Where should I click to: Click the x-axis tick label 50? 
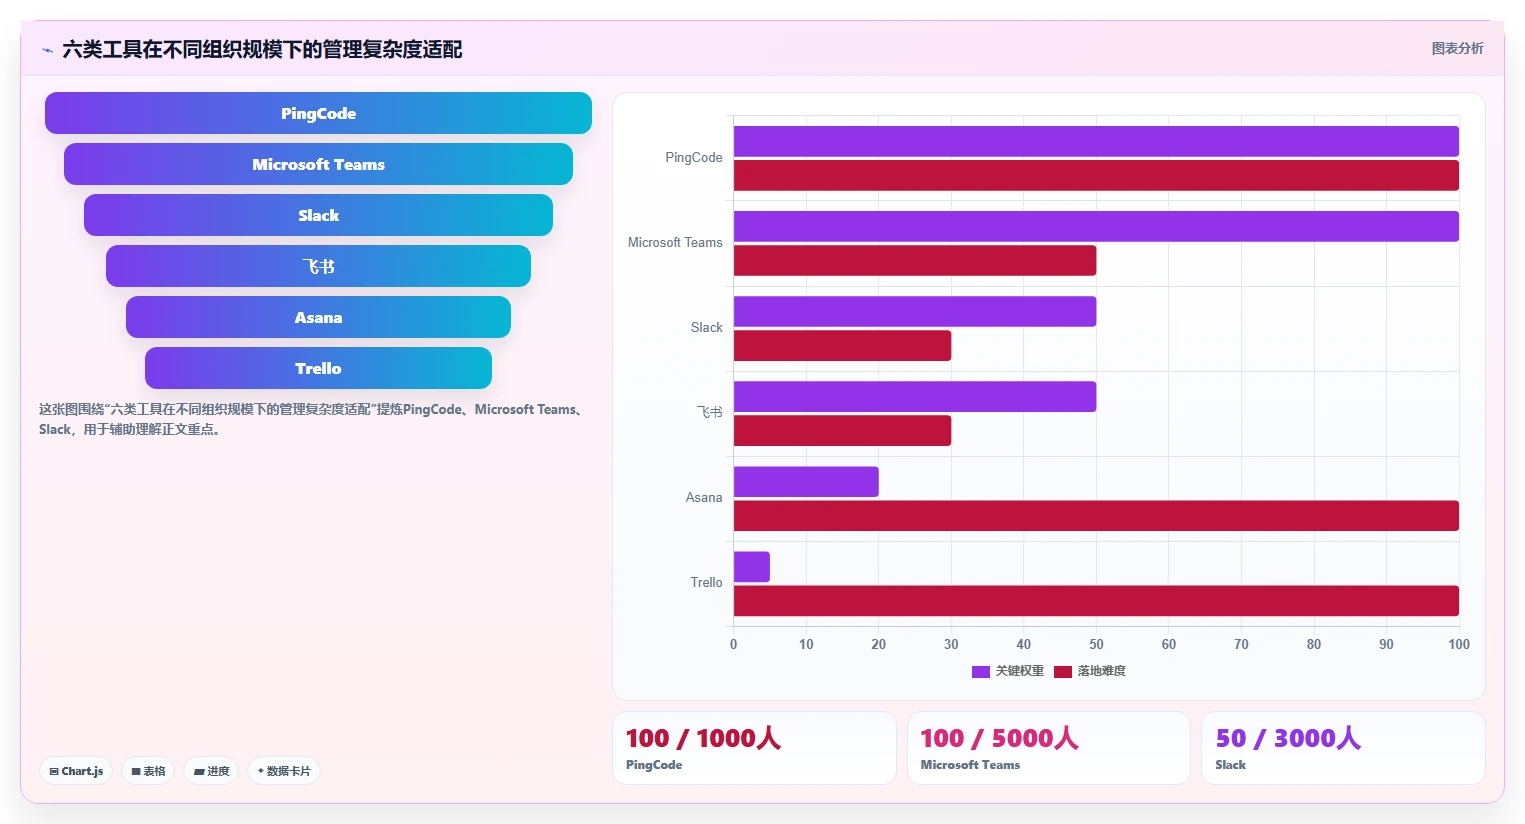coord(1096,644)
